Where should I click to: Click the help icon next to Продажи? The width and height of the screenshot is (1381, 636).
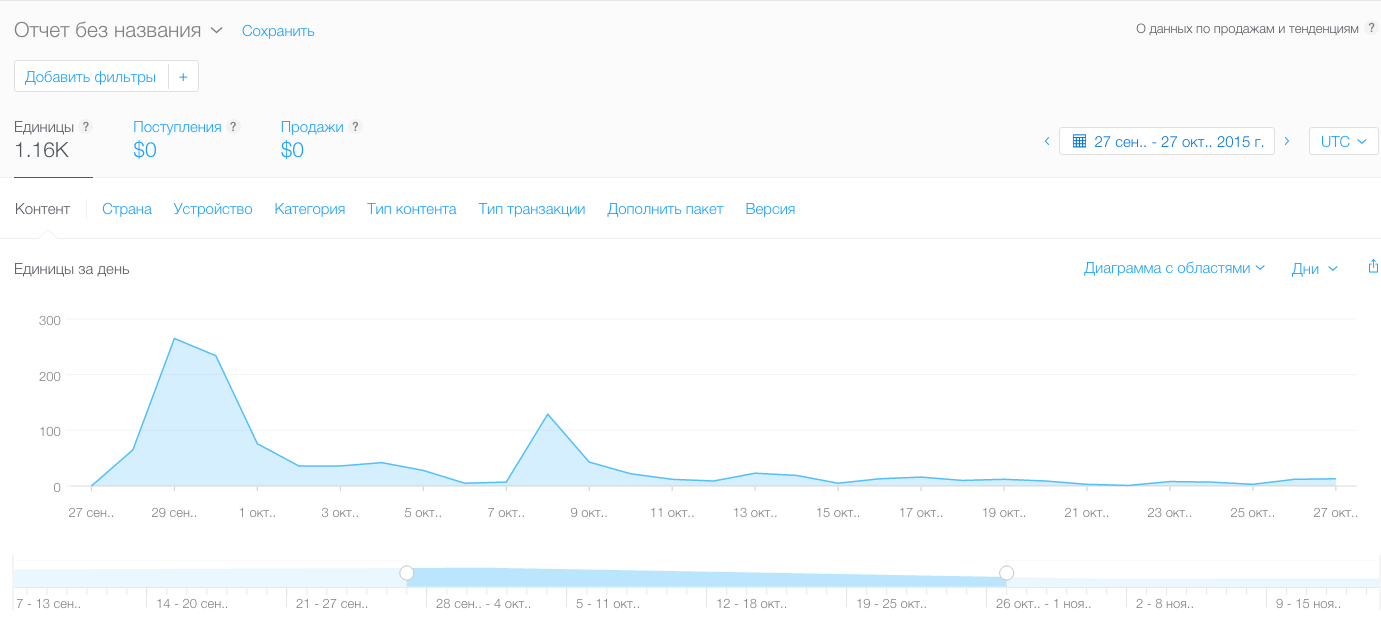click(355, 127)
